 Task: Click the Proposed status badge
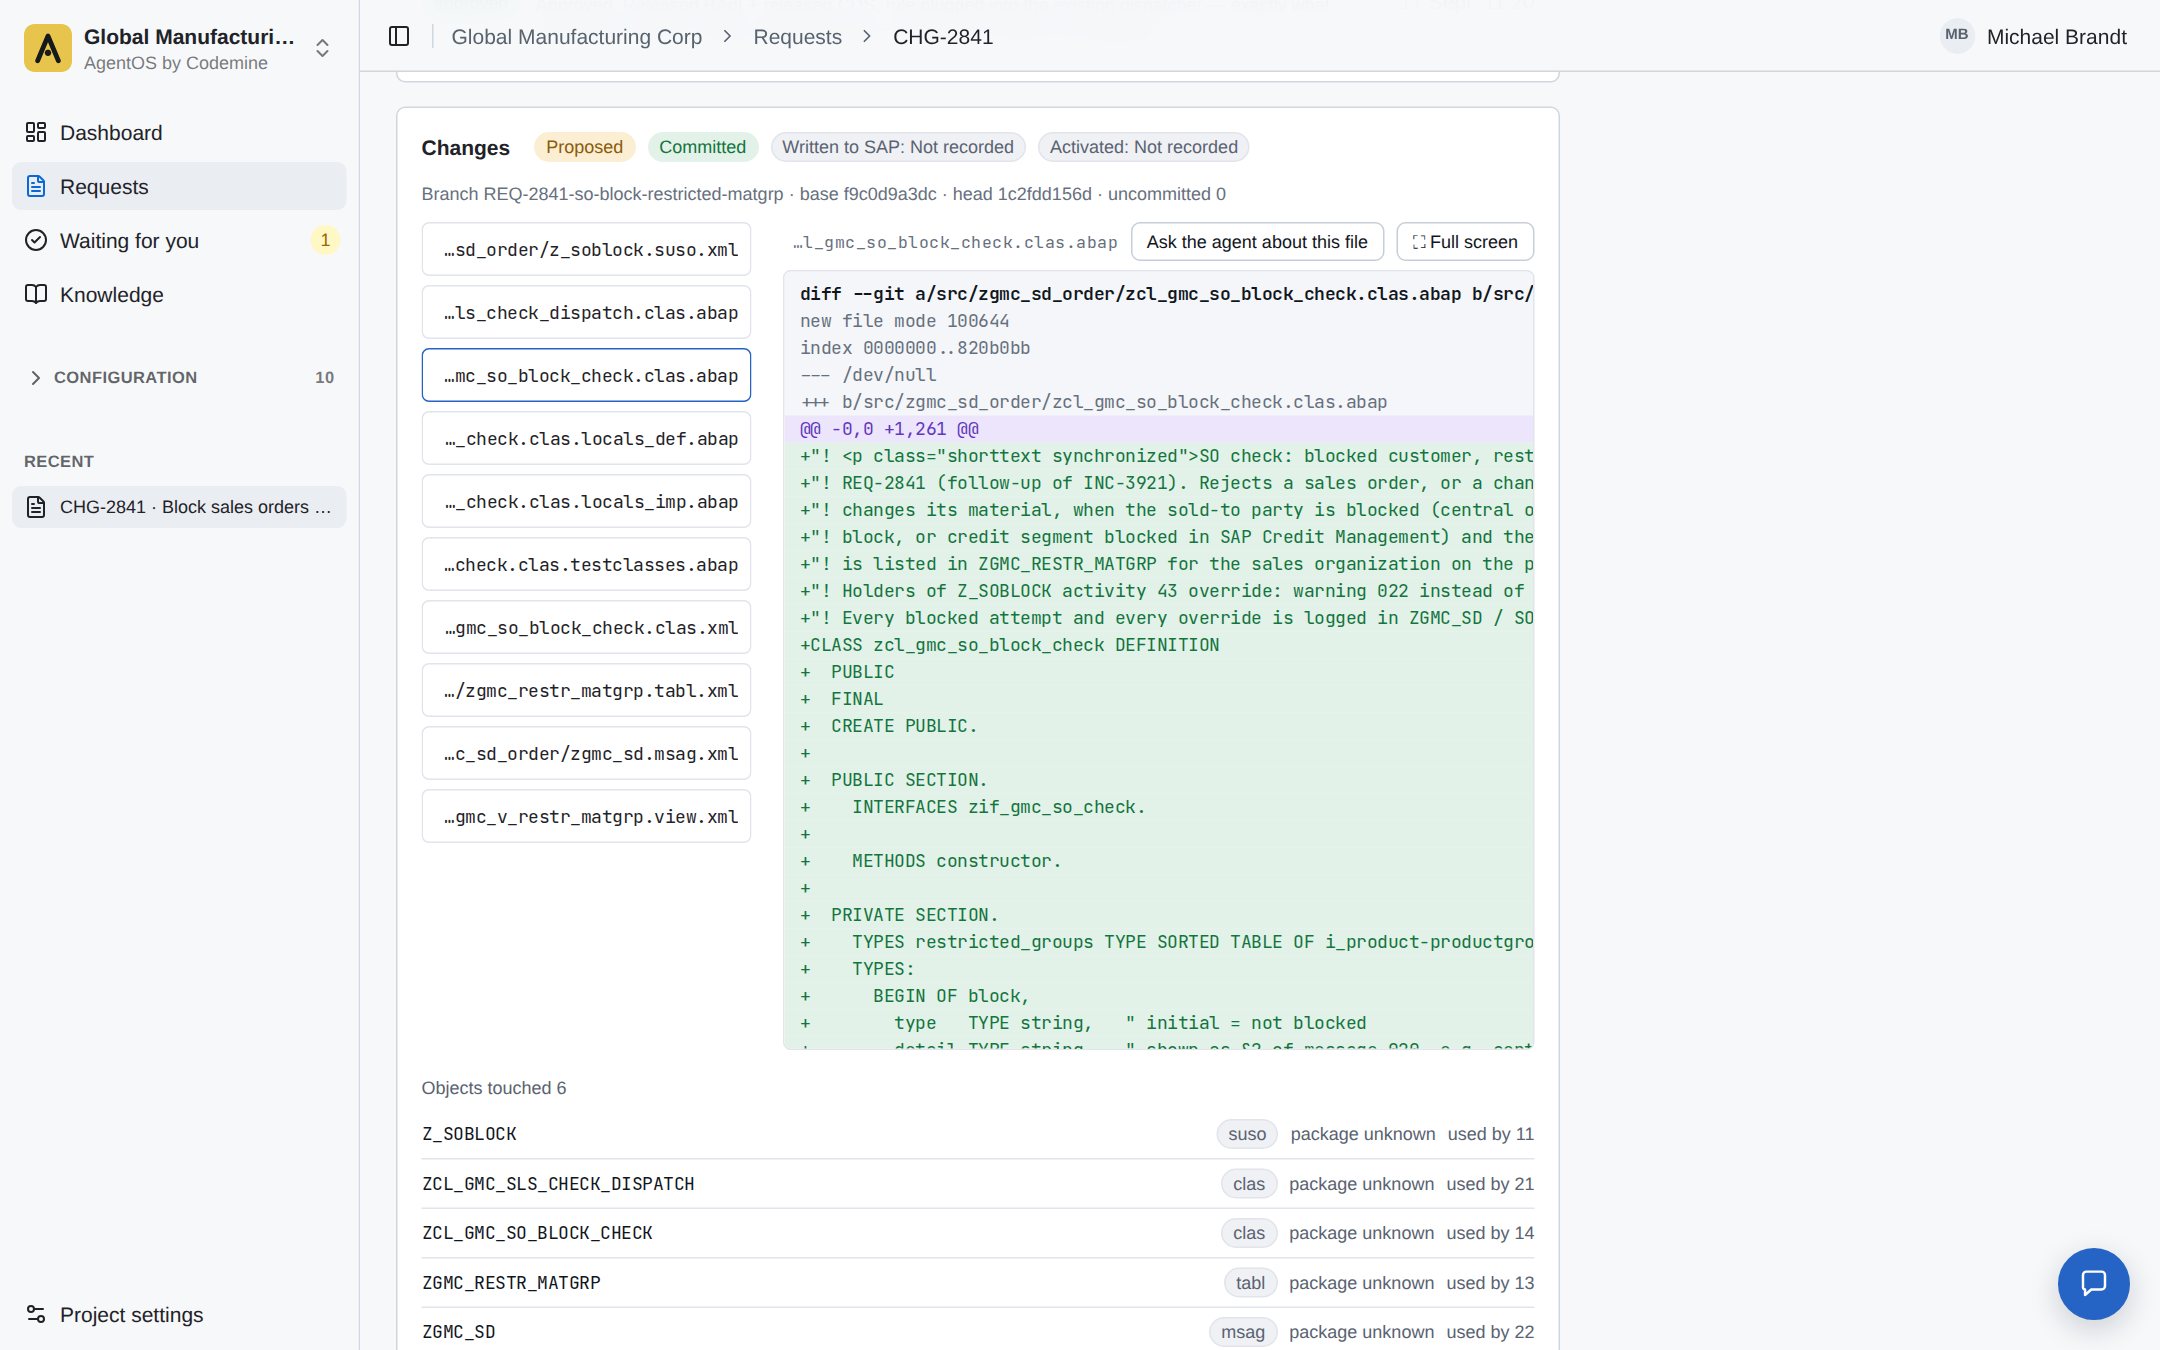click(x=584, y=147)
